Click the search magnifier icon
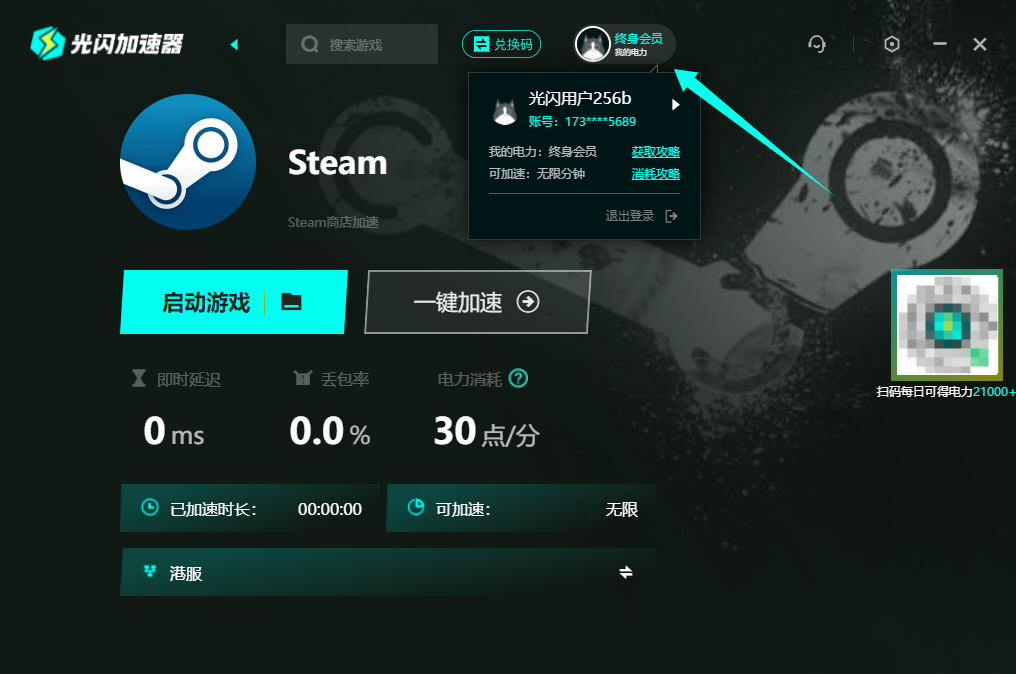 (310, 44)
